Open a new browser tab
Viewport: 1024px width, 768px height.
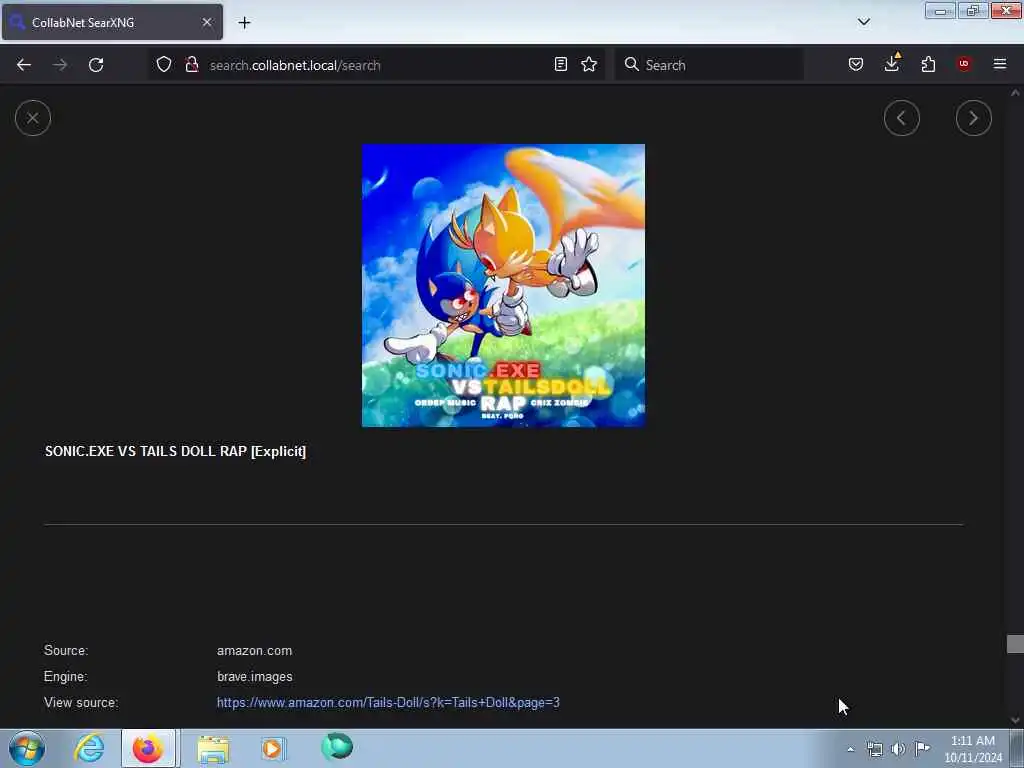point(244,23)
